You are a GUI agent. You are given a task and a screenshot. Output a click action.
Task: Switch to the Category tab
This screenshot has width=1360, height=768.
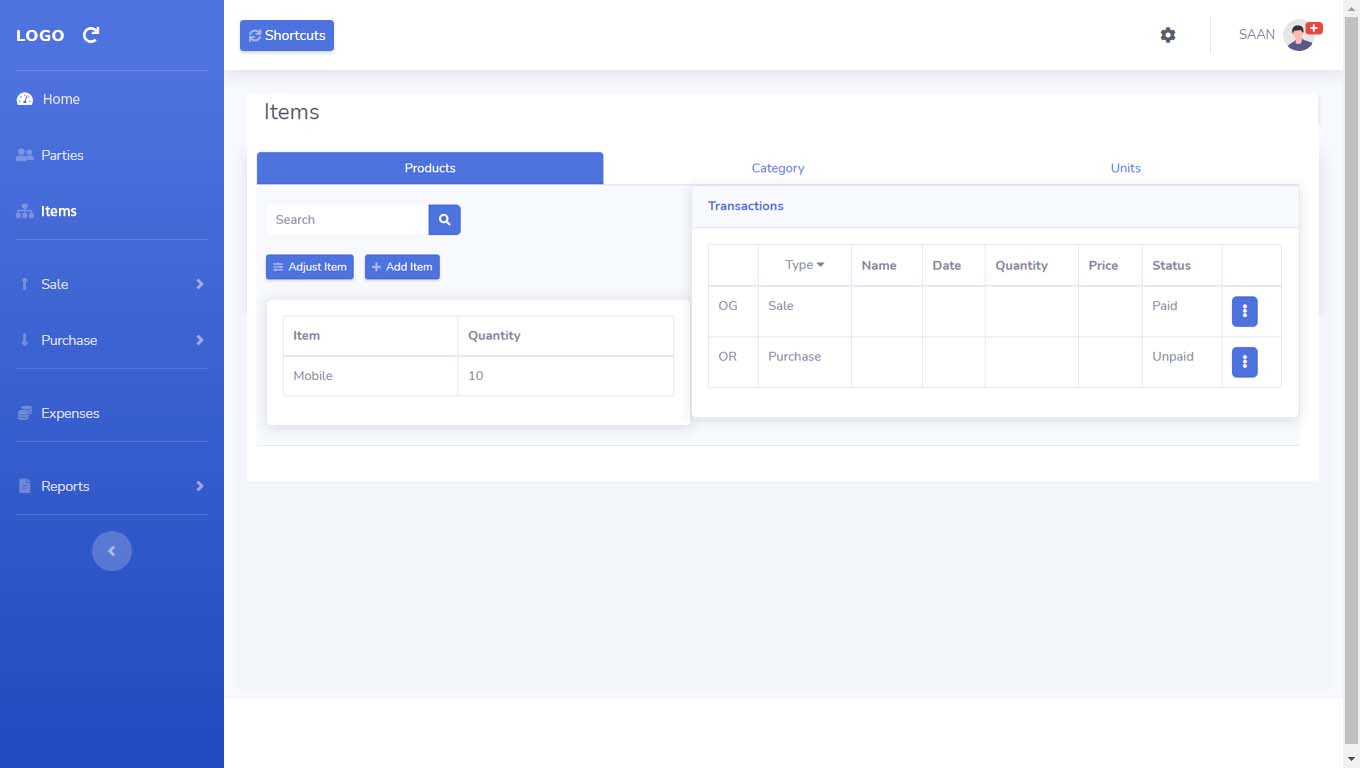click(778, 168)
